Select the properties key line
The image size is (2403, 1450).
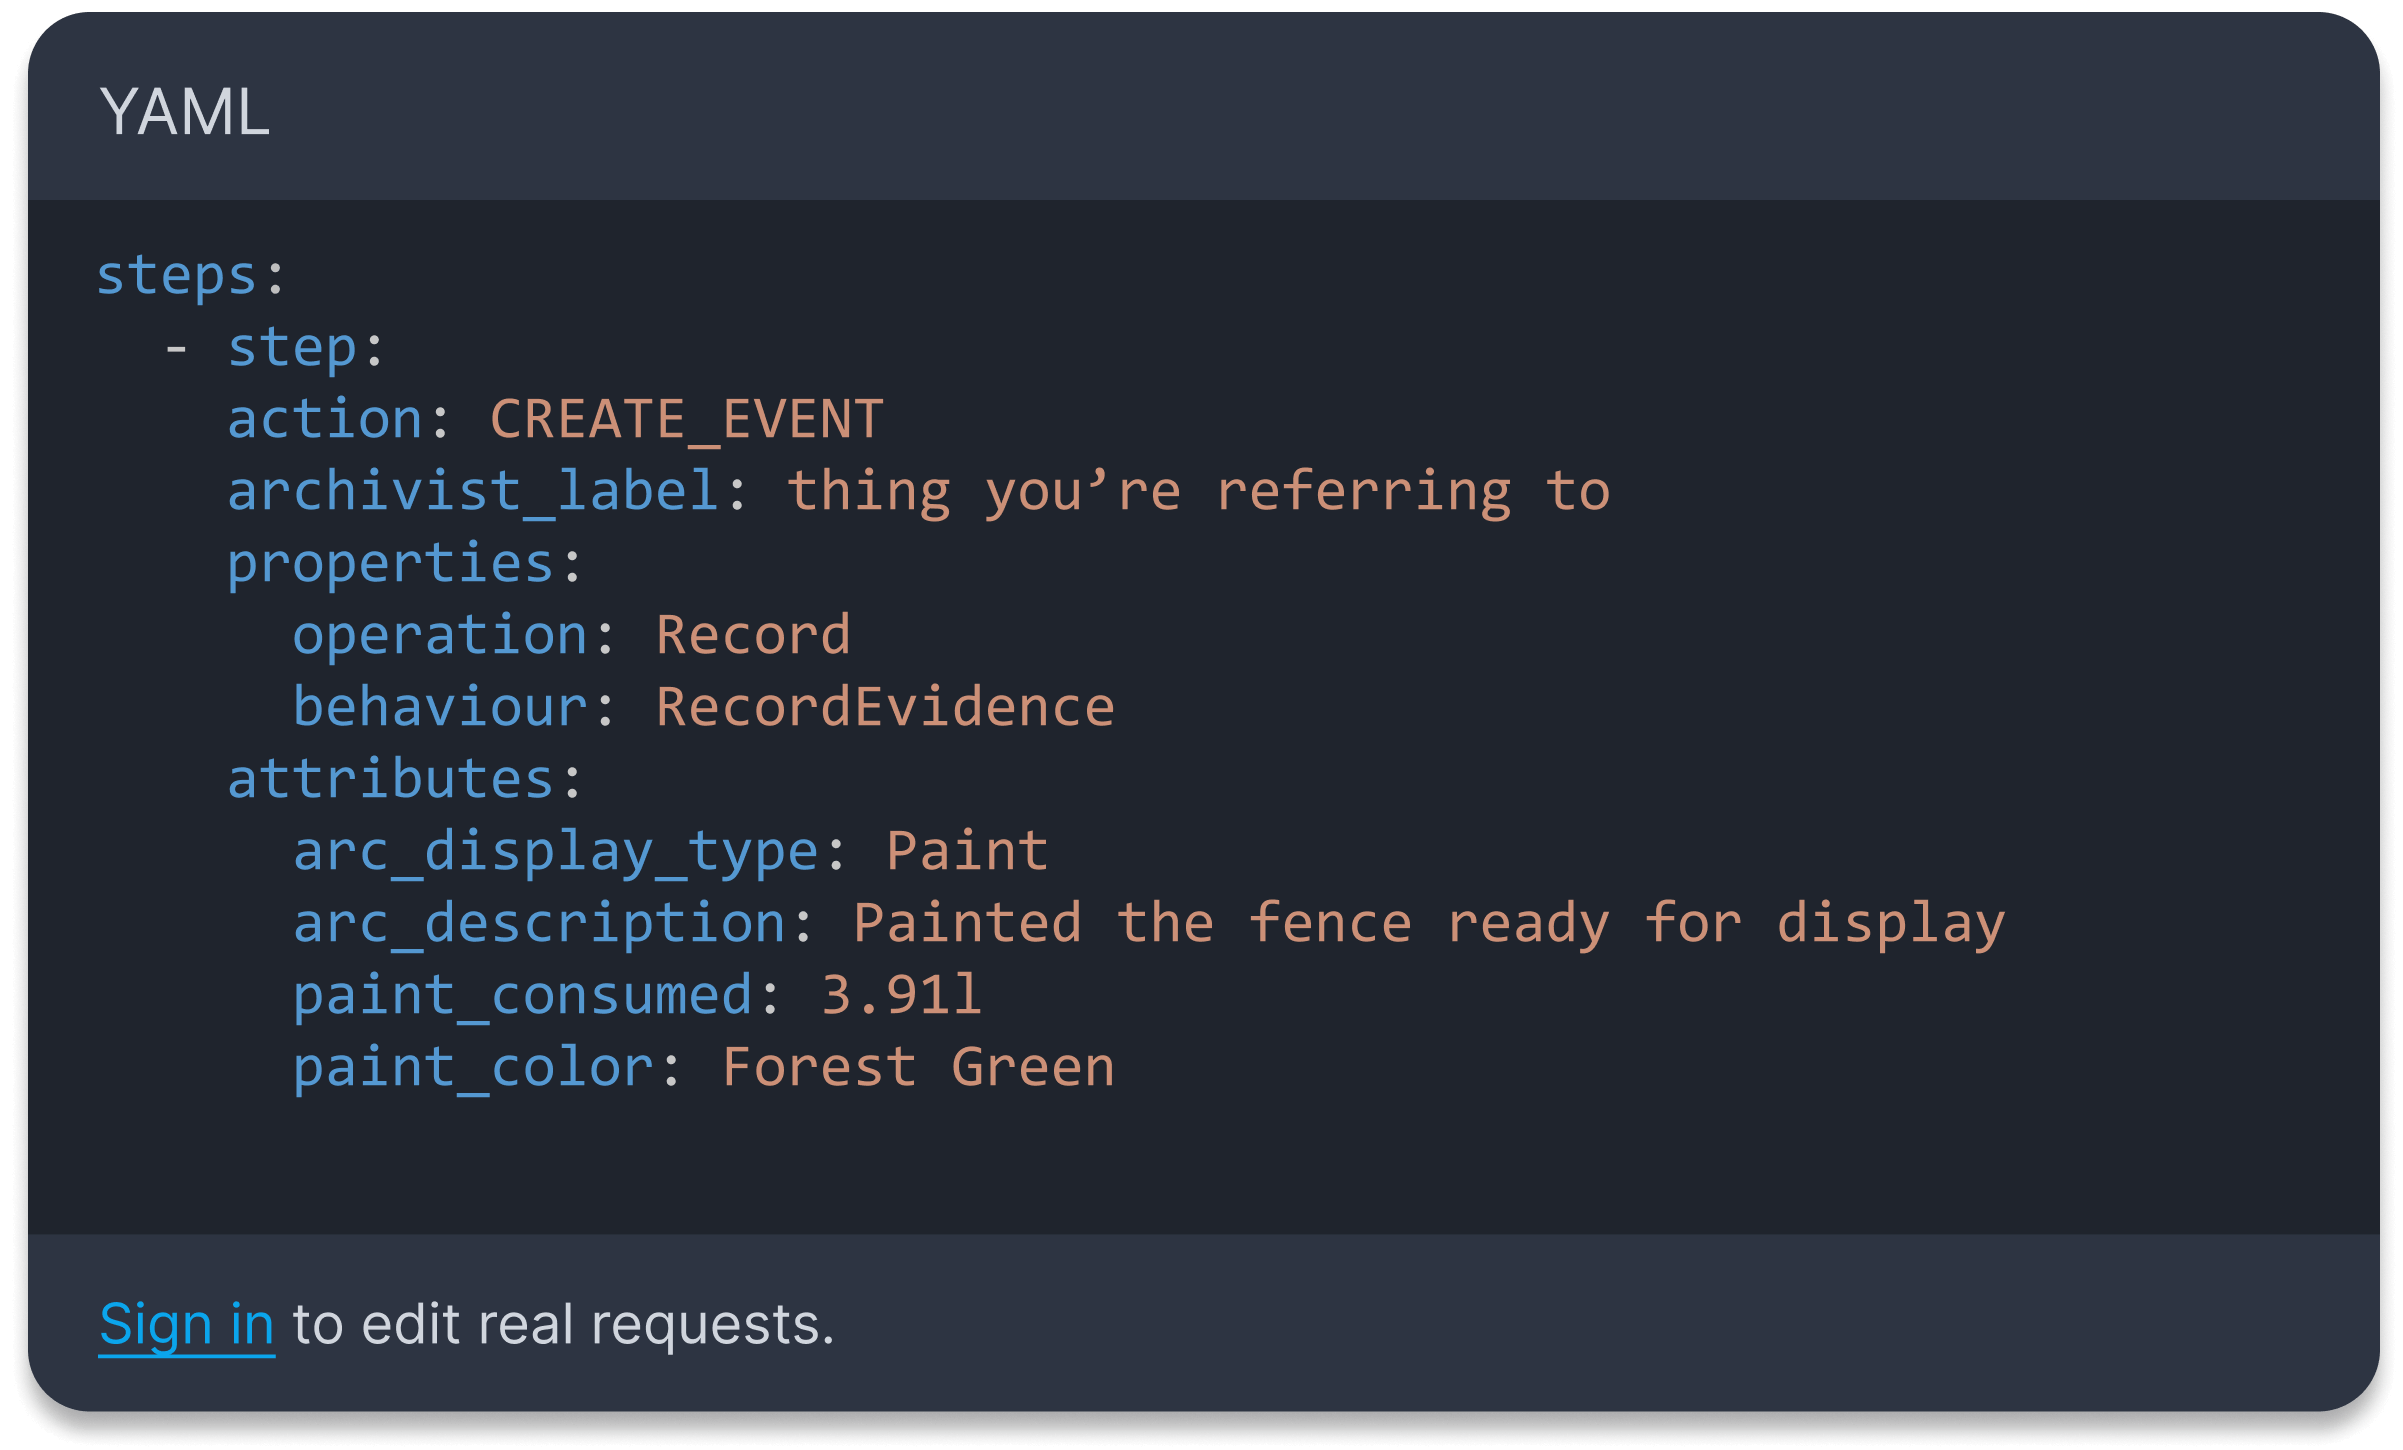point(404,563)
